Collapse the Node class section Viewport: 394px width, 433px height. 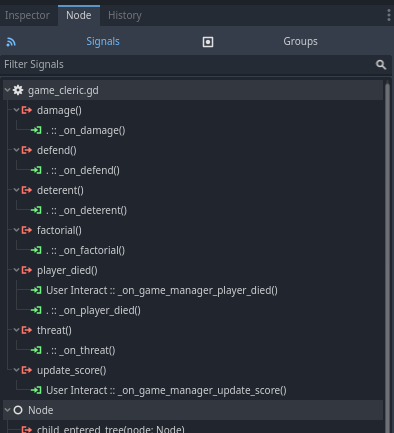(7, 410)
